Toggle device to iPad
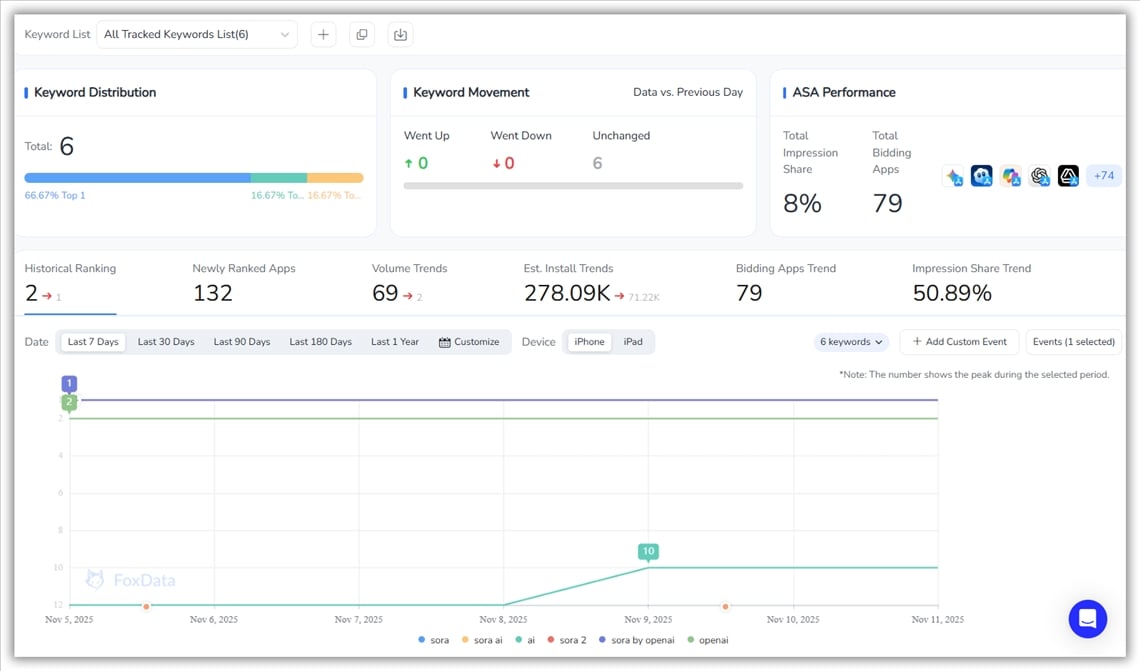The height and width of the screenshot is (671, 1140). click(x=633, y=342)
